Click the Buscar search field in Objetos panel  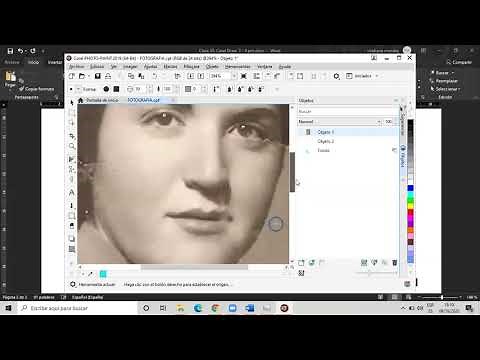coord(348,111)
